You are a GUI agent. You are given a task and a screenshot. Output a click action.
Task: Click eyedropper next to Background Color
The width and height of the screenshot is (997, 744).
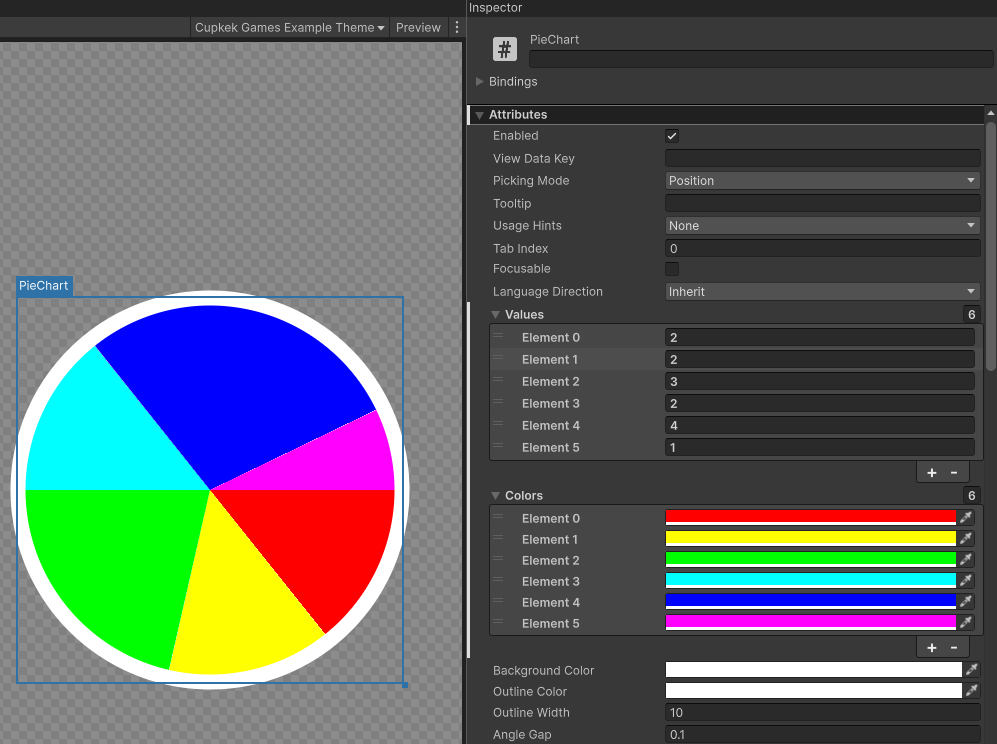971,670
